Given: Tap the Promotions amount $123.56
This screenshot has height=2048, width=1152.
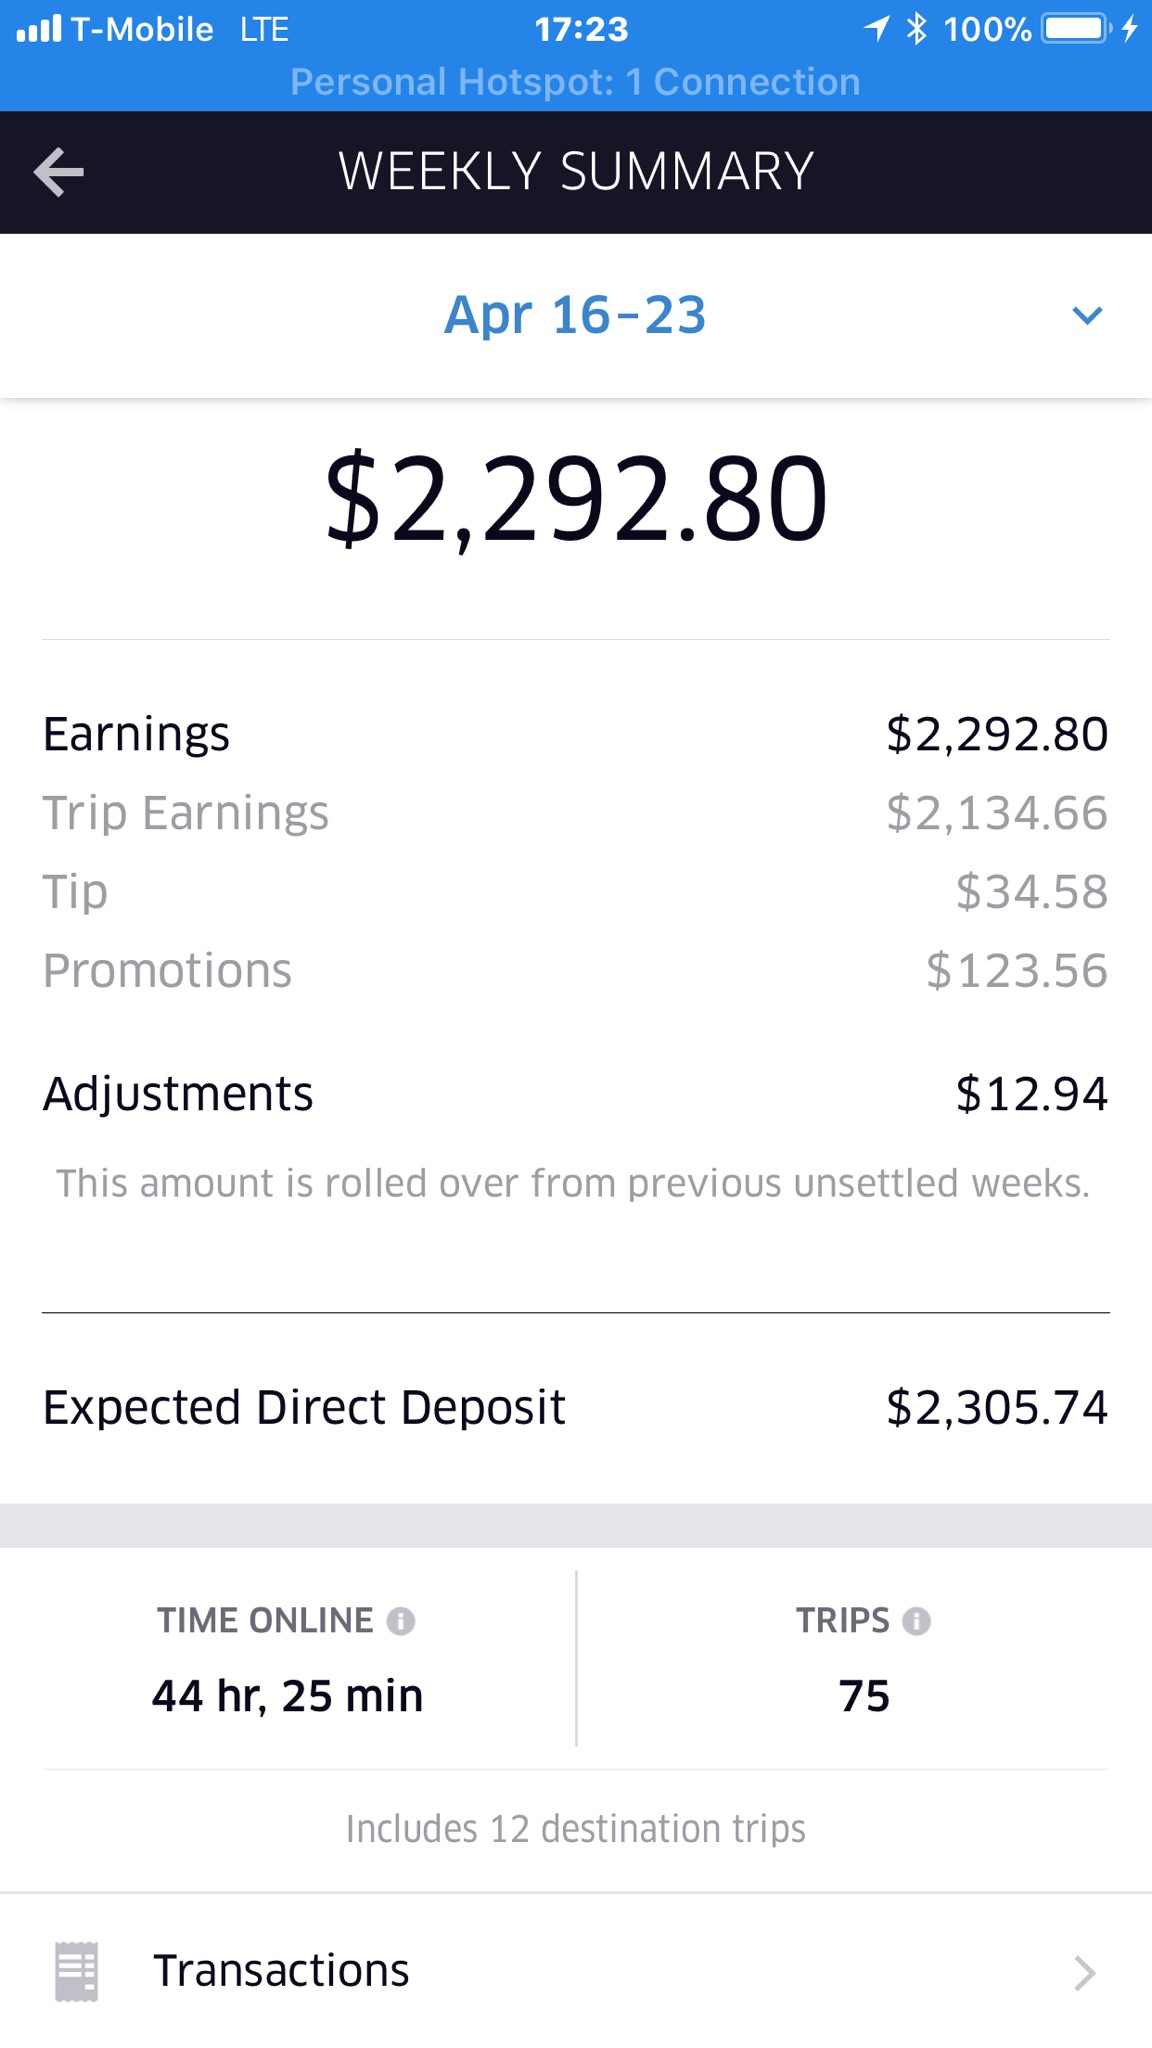Looking at the screenshot, I should (1016, 971).
